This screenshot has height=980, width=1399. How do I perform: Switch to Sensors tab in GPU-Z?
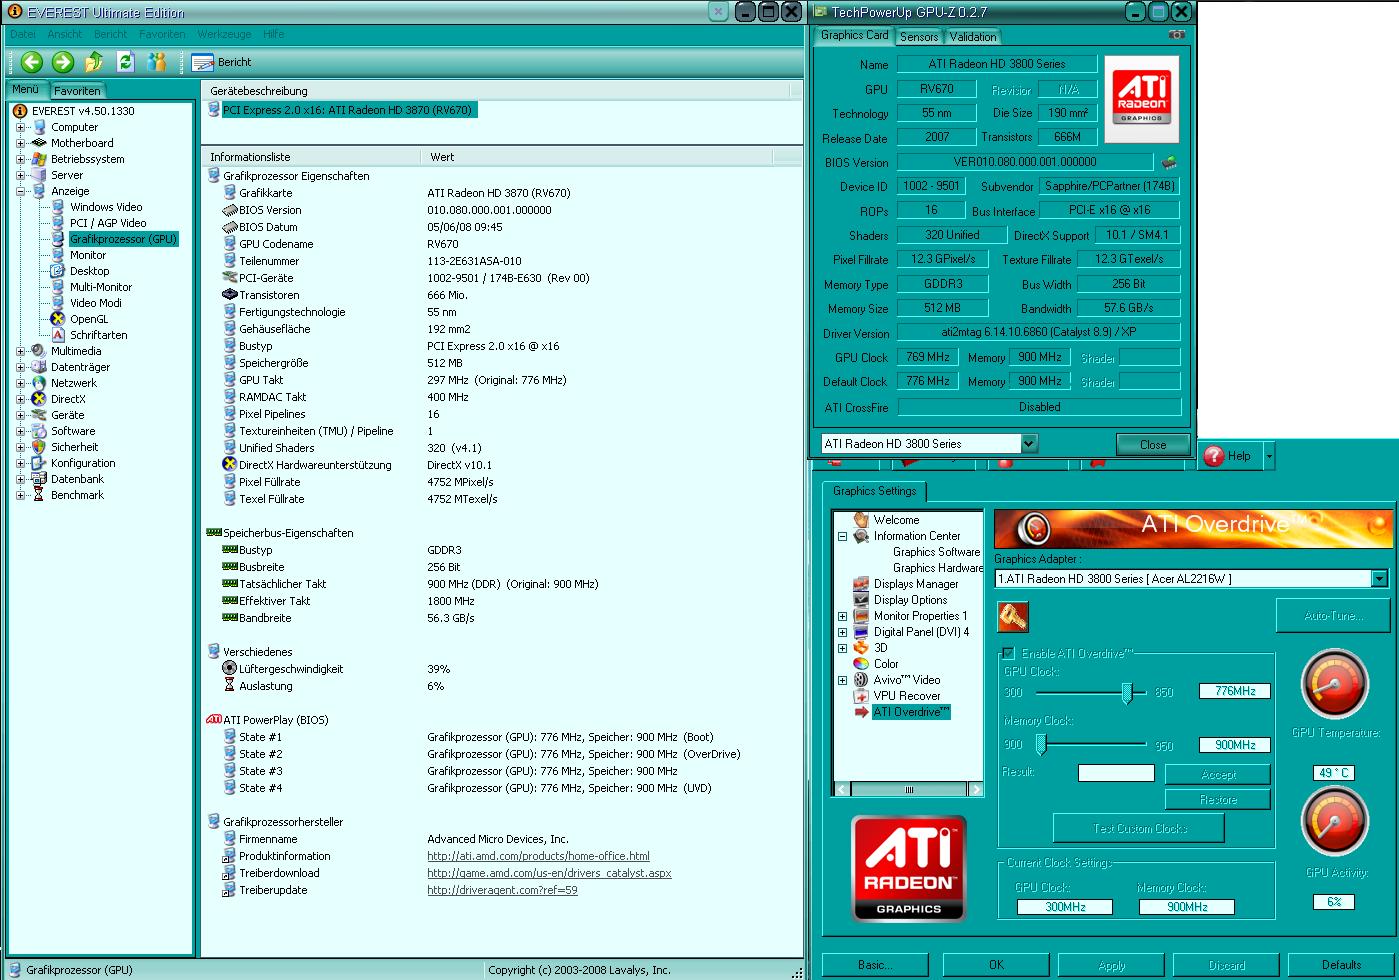tap(918, 36)
